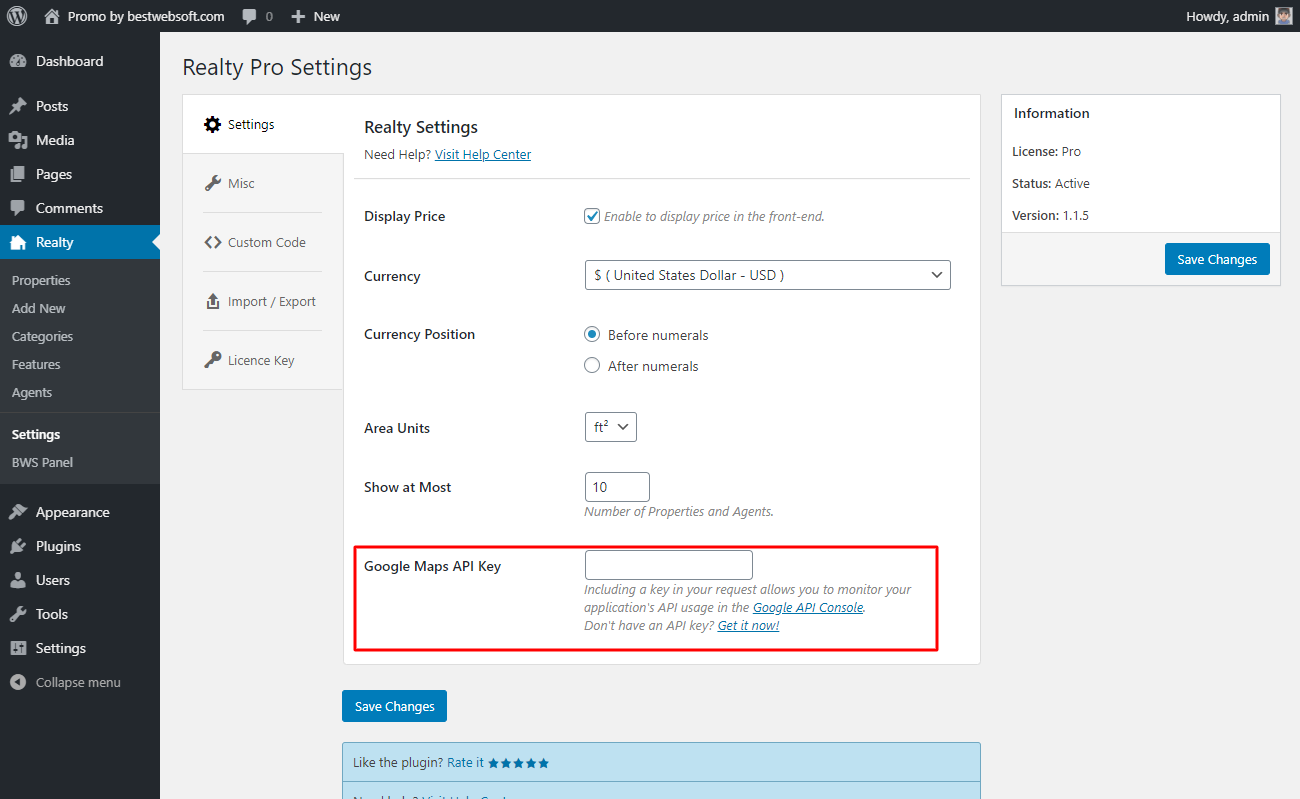Click the Get it now! link
The width and height of the screenshot is (1300, 799).
click(x=748, y=625)
